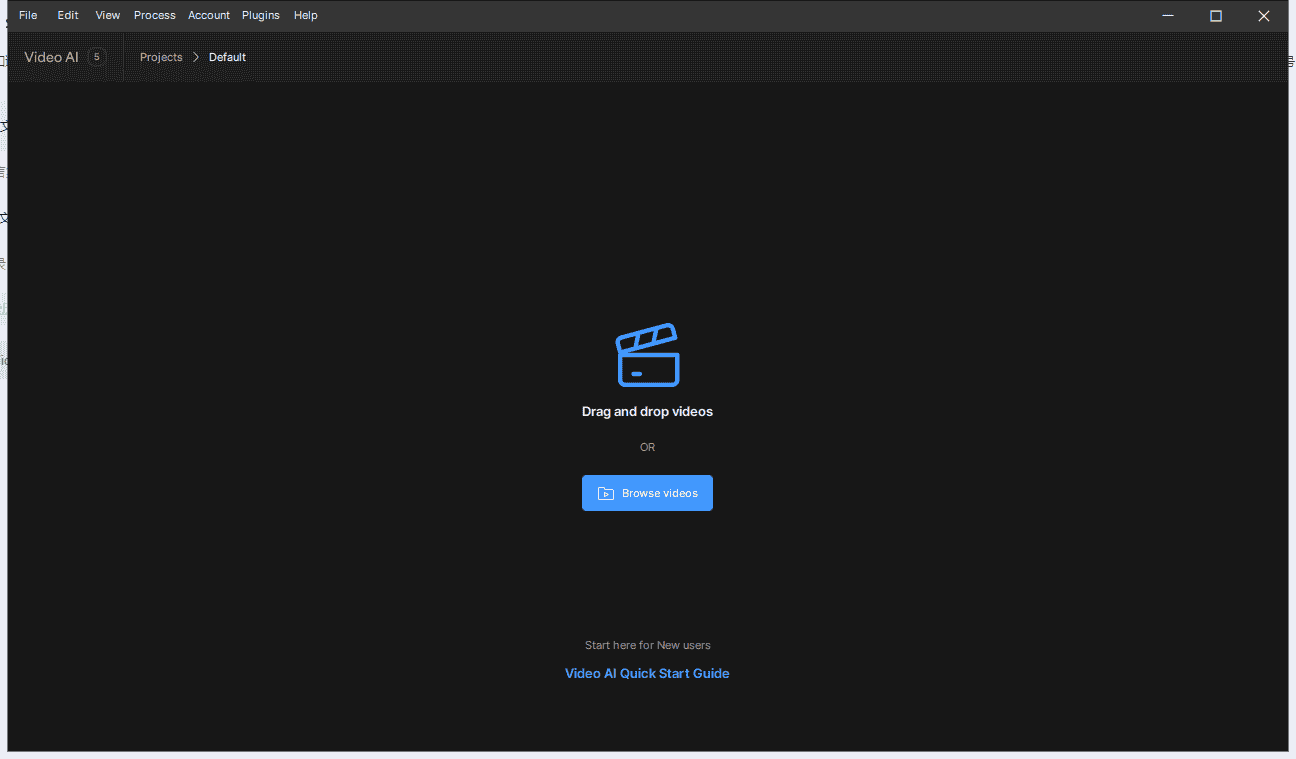Screen dimensions: 1296x759
Task: Show the Account menu
Action: point(209,15)
